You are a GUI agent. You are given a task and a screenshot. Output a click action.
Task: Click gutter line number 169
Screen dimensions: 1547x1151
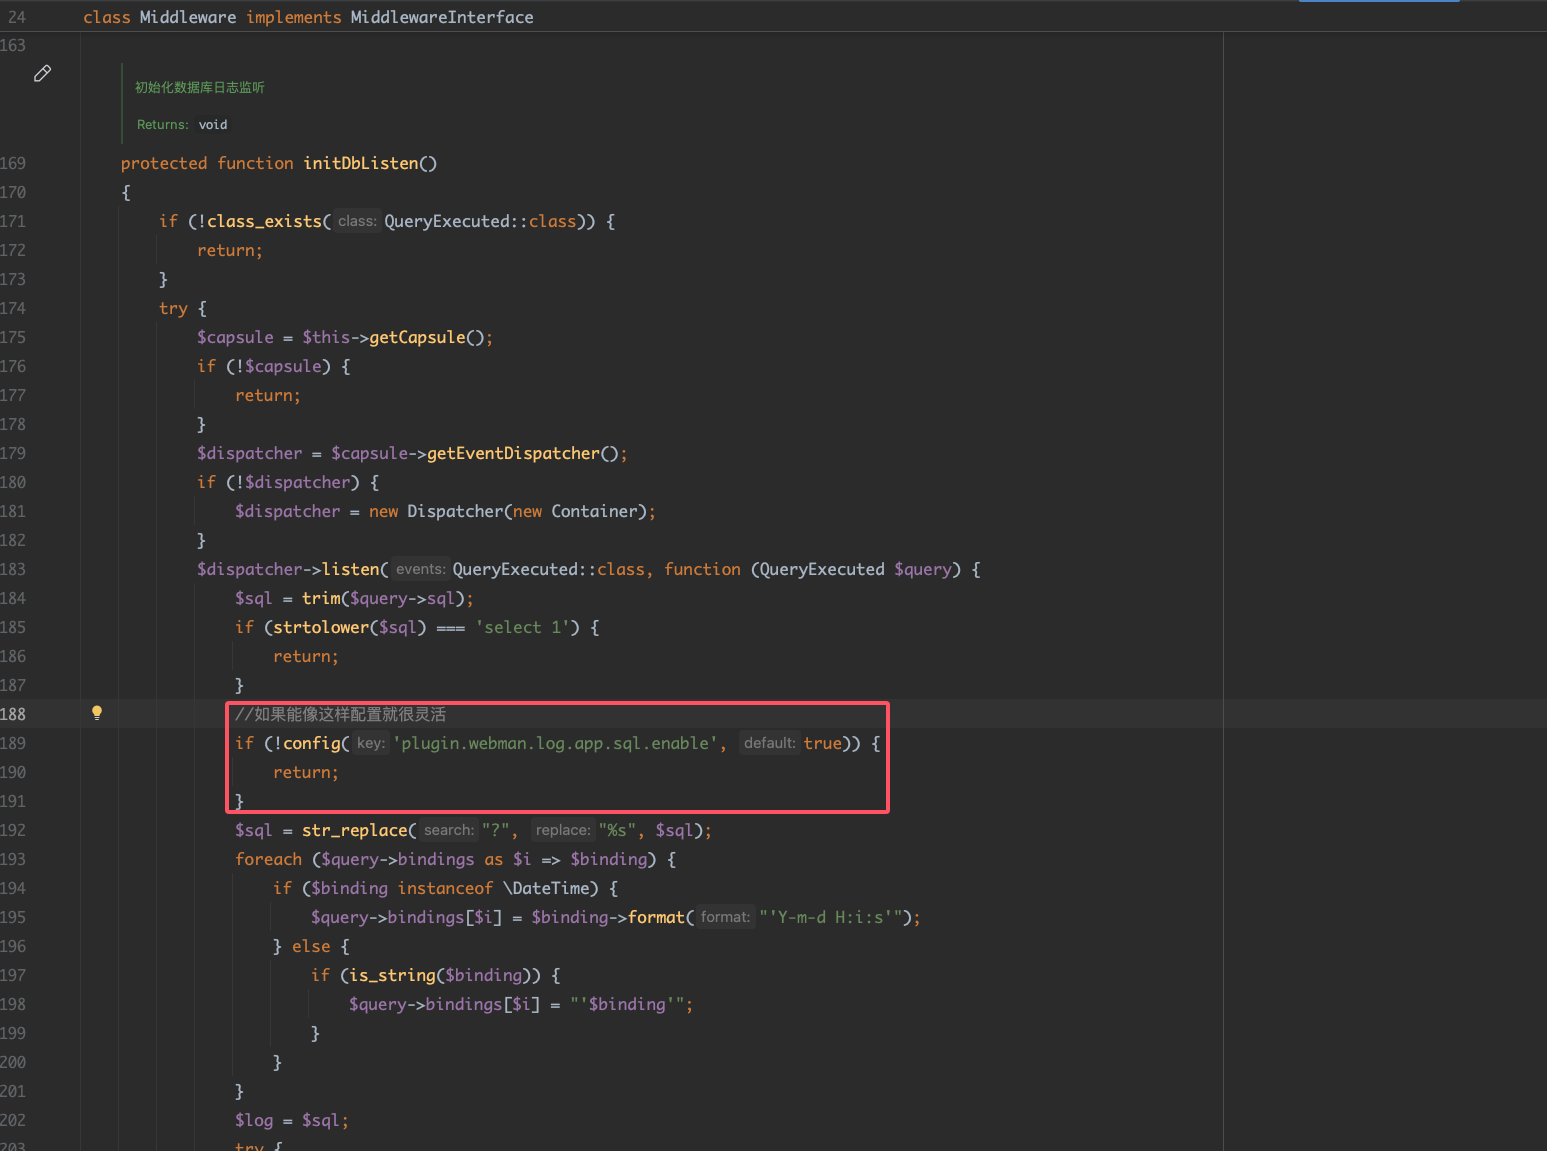14,163
